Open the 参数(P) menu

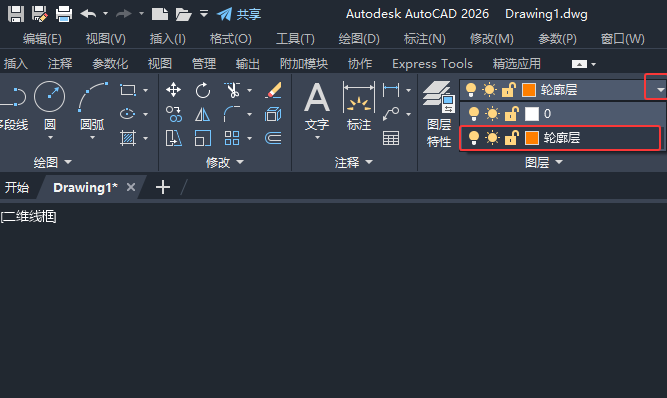pyautogui.click(x=557, y=39)
